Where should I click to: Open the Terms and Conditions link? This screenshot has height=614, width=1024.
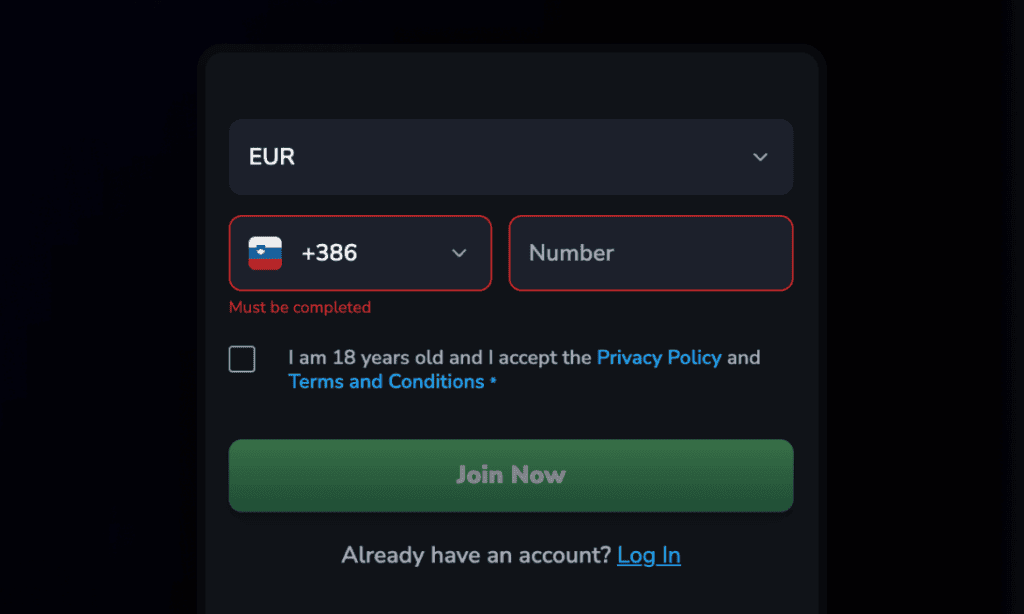point(386,381)
